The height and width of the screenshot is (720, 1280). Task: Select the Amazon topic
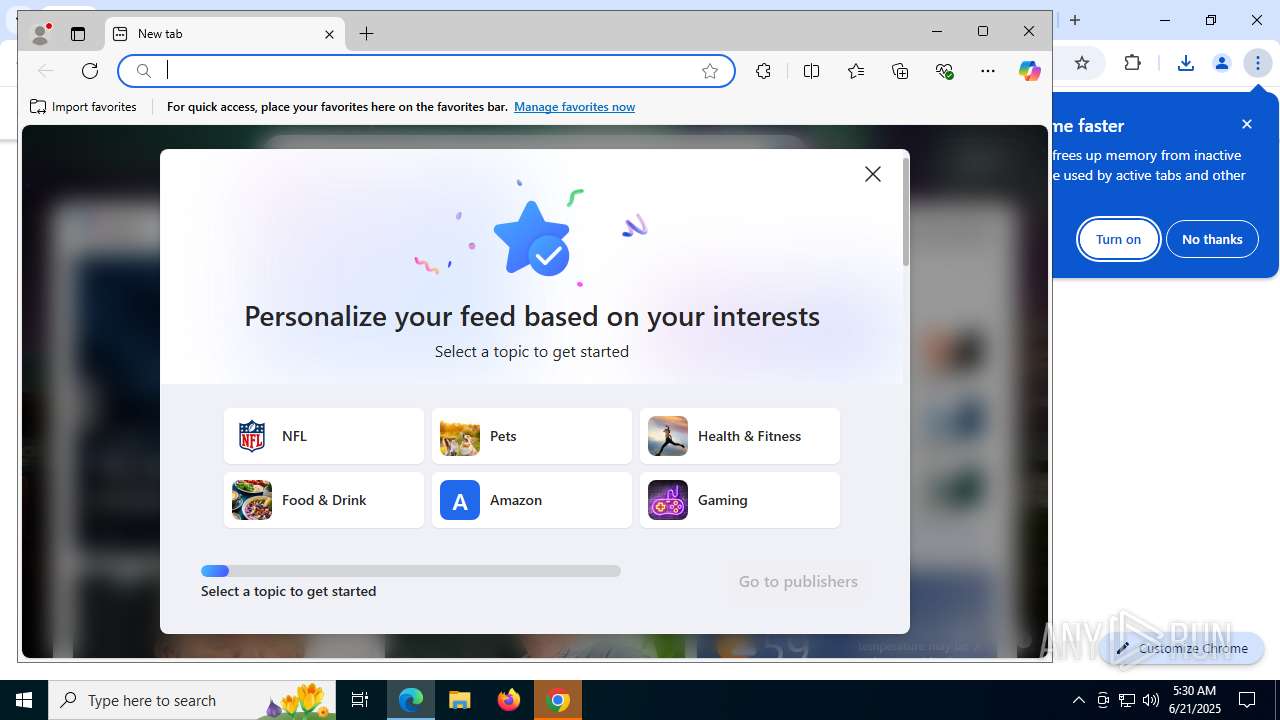(x=532, y=500)
